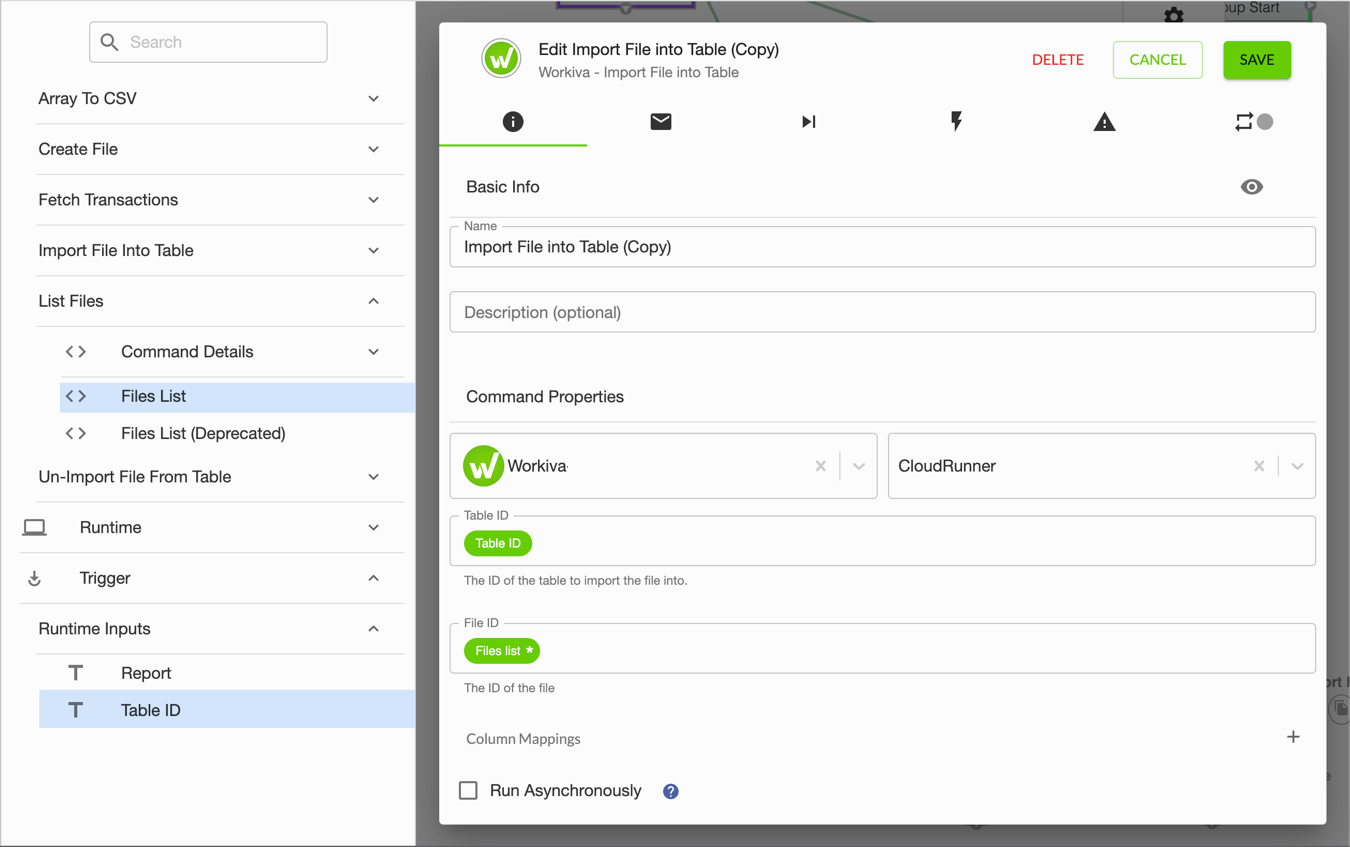The image size is (1350, 847).
Task: Click the Description optional field
Action: tap(883, 312)
